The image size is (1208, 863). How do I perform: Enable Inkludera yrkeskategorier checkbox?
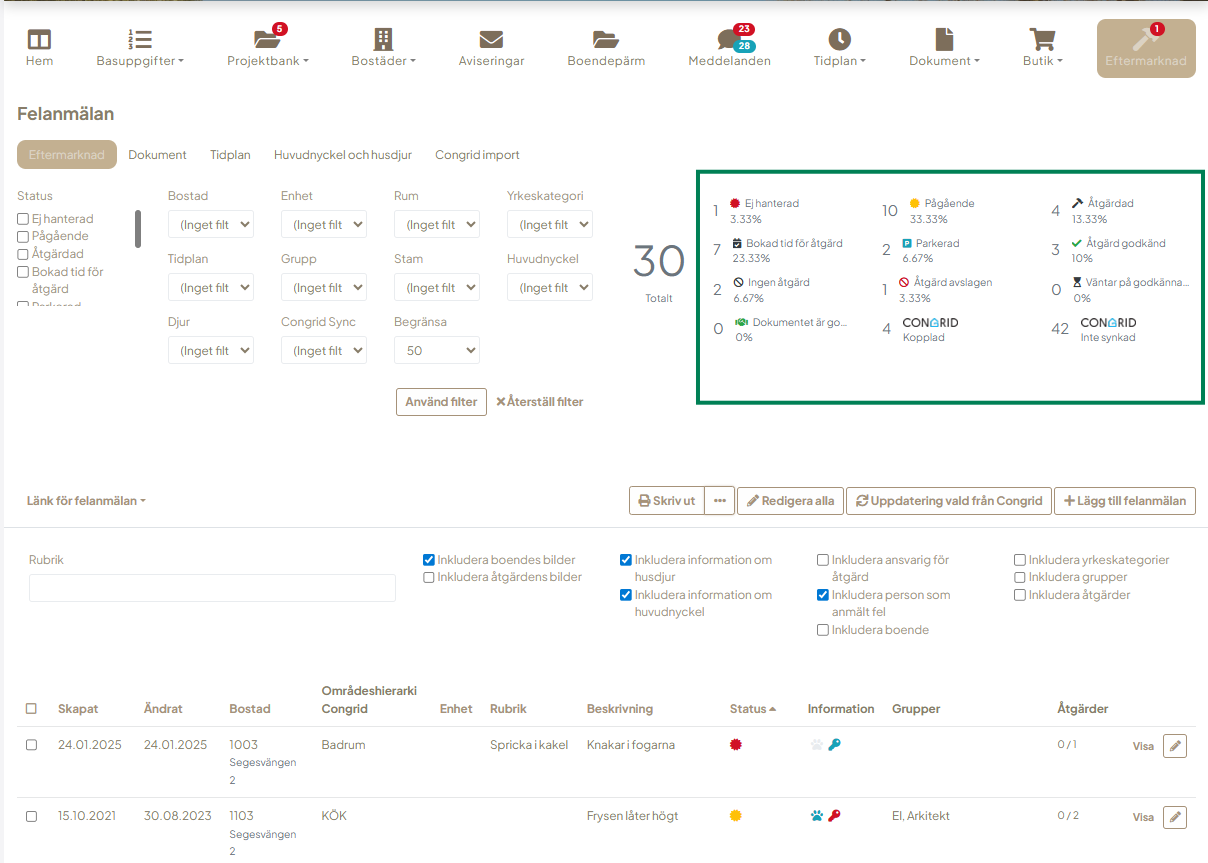coord(1020,560)
